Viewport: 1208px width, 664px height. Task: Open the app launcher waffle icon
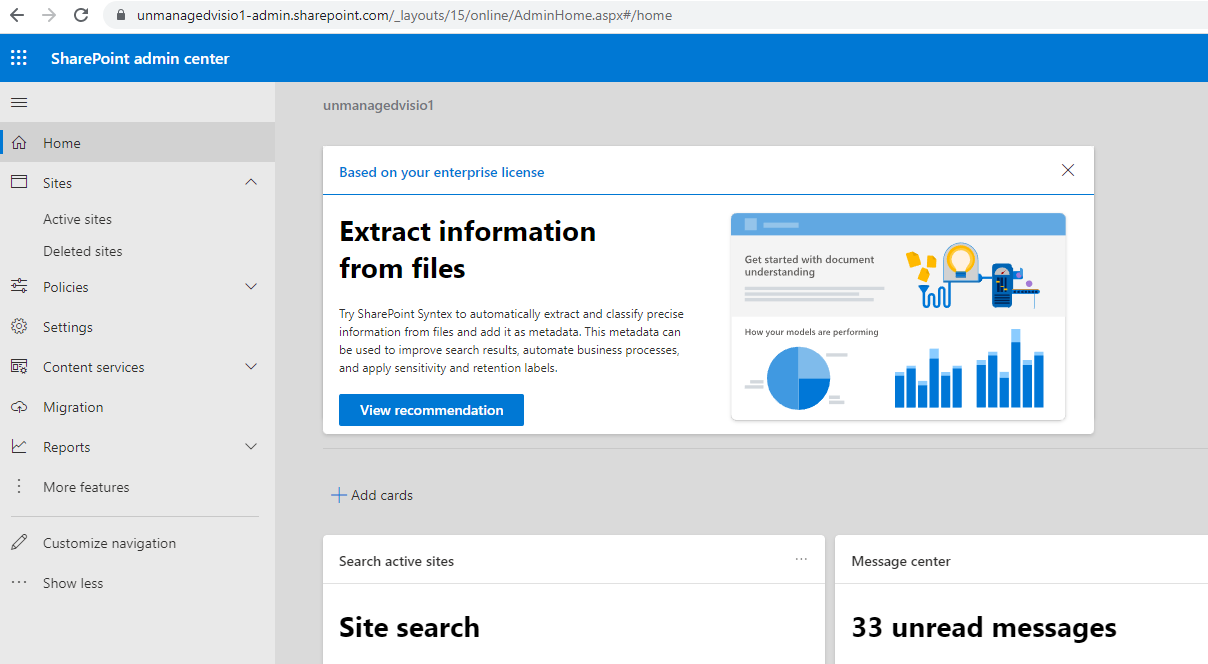[19, 58]
